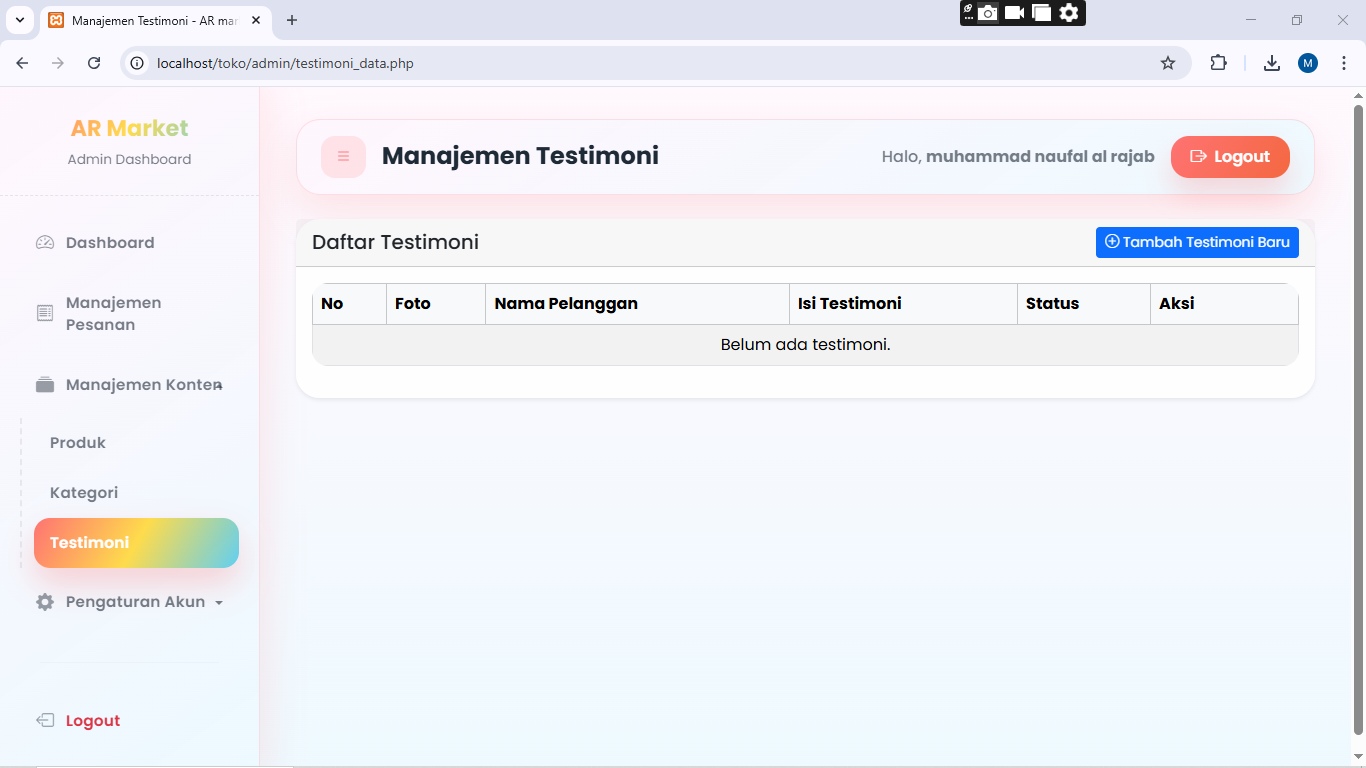Open the Produk menu item
The height and width of the screenshot is (768, 1366).
[78, 443]
